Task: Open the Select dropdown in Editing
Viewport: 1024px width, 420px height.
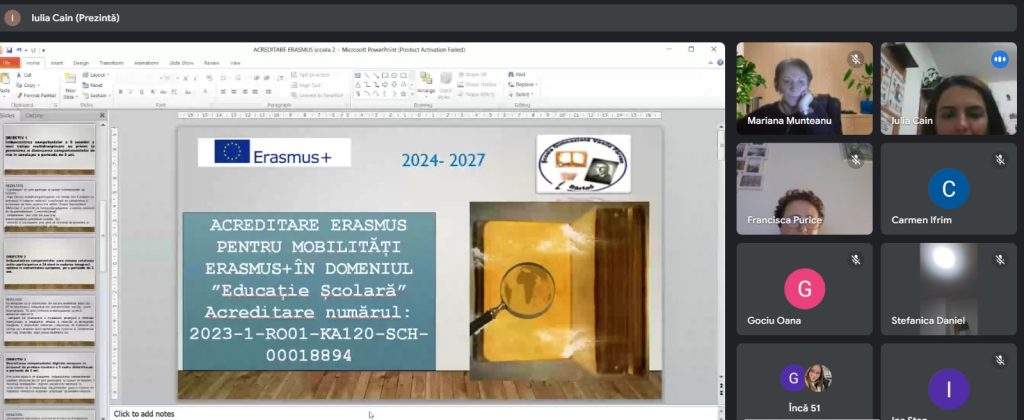Action: coord(522,94)
